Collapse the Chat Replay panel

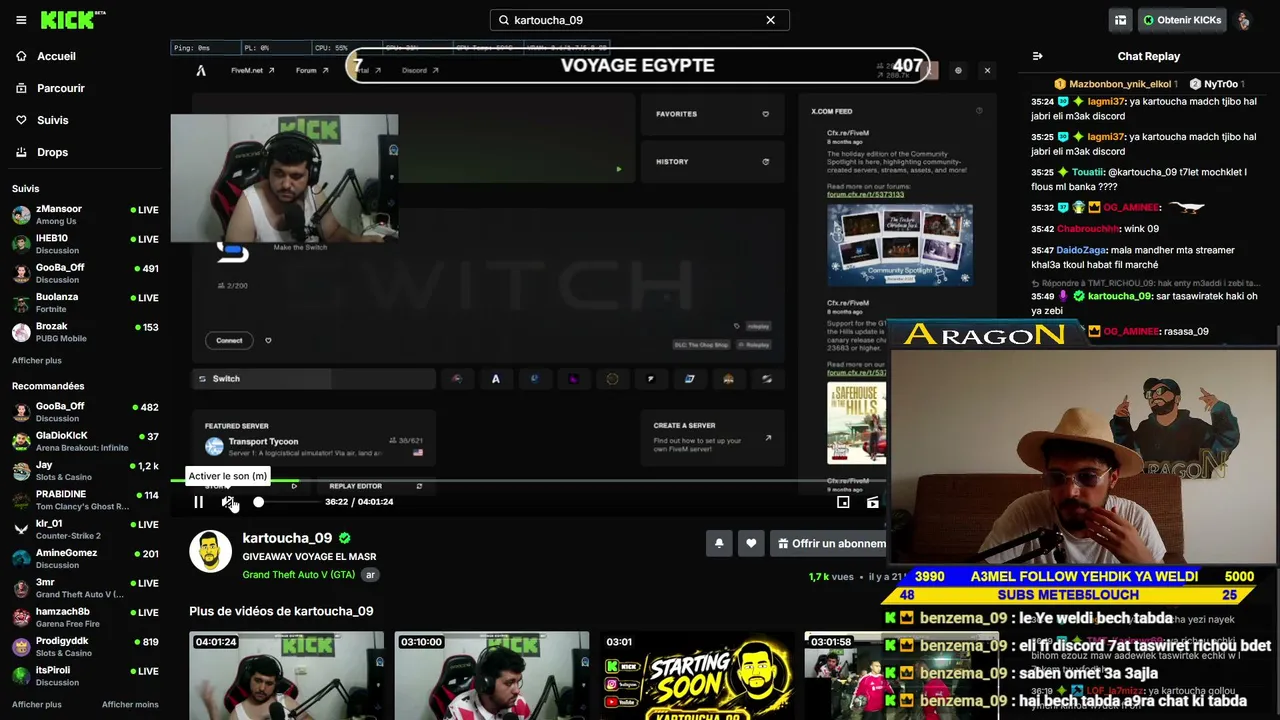coord(1037,56)
